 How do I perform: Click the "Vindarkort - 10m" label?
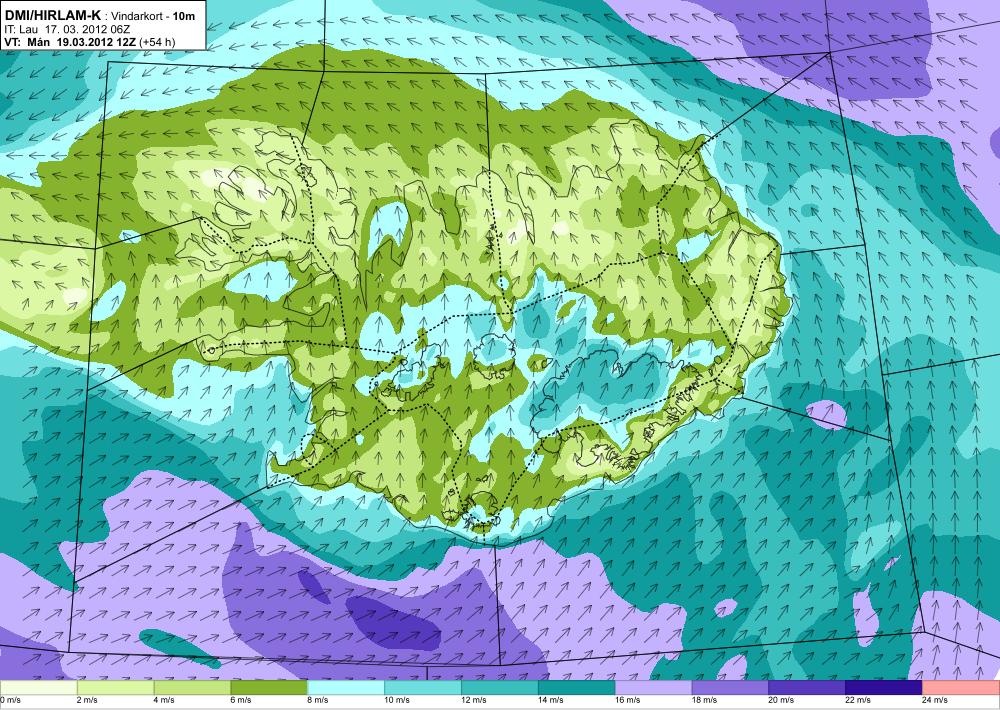coord(153,16)
